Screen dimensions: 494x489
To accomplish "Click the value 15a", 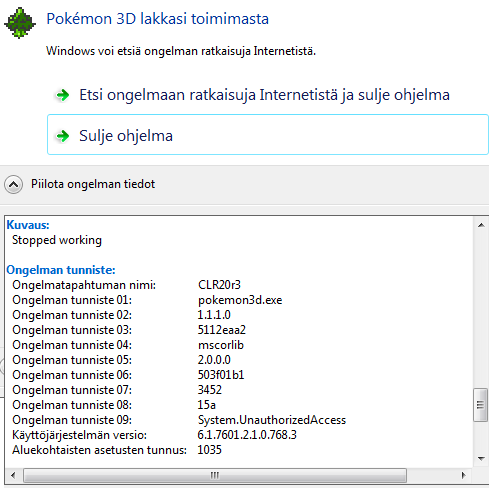I will tap(207, 405).
